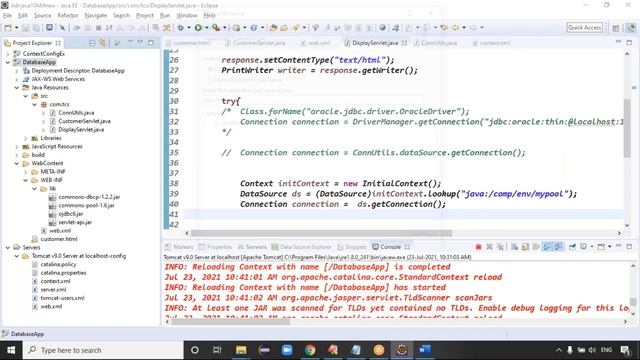Image resolution: width=640 pixels, height=360 pixels.
Task: Click the Windows Start button
Action: (11, 350)
